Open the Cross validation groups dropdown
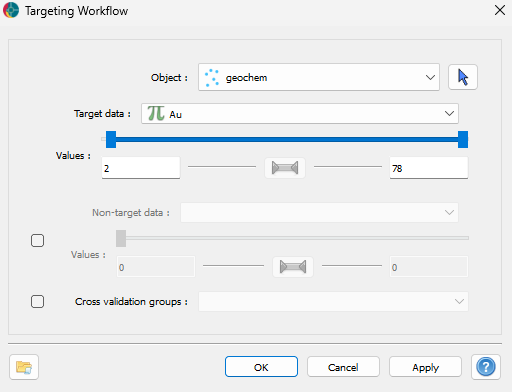This screenshot has width=512, height=392. pos(333,302)
